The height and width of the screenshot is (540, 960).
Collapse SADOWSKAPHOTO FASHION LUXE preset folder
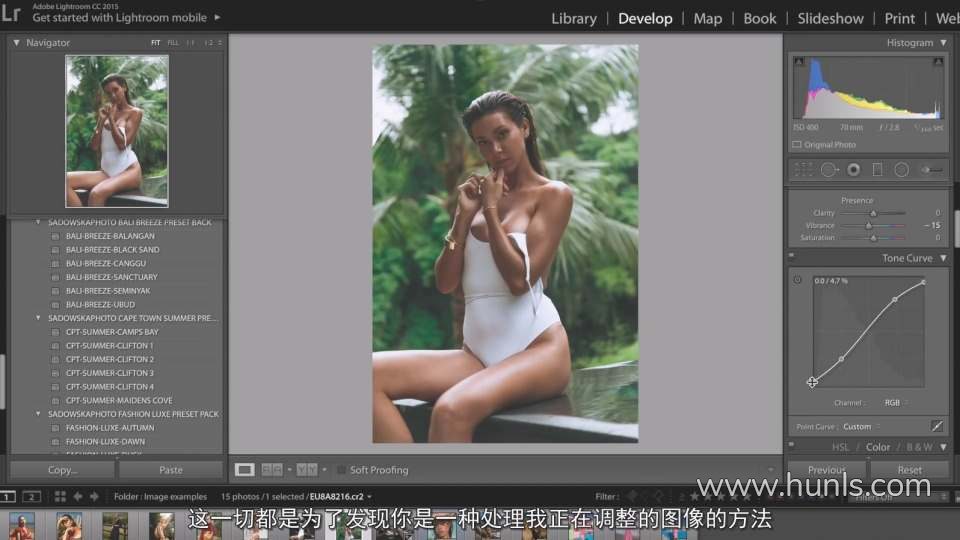[38, 414]
